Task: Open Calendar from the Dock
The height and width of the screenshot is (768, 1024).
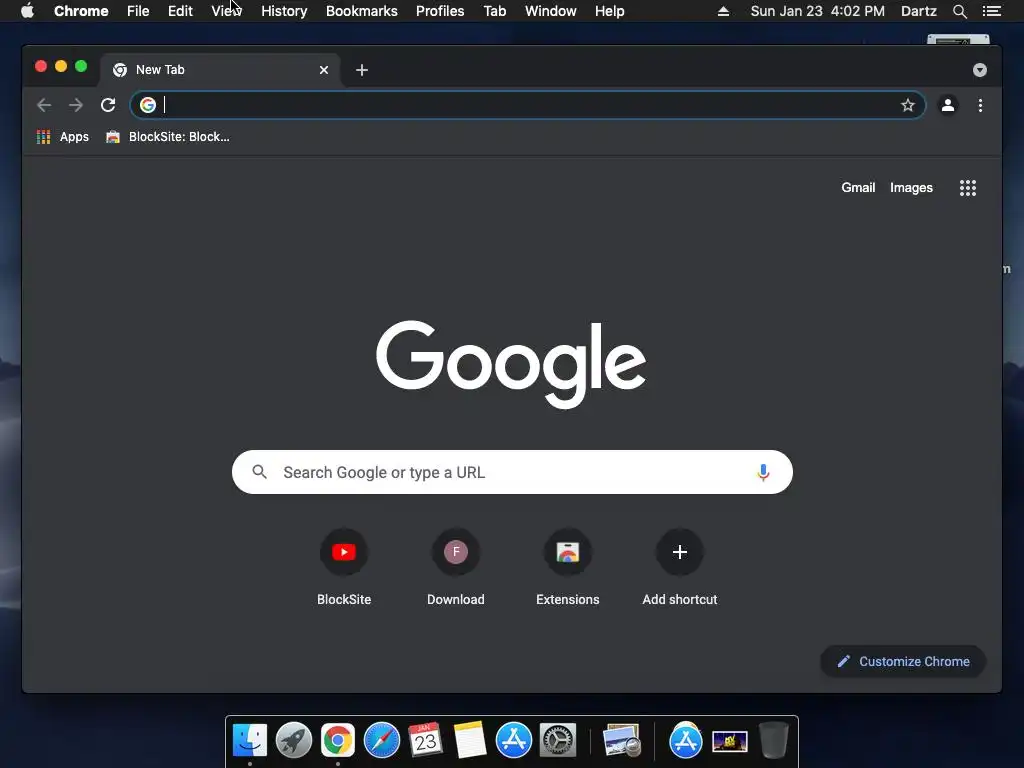Action: coord(425,741)
